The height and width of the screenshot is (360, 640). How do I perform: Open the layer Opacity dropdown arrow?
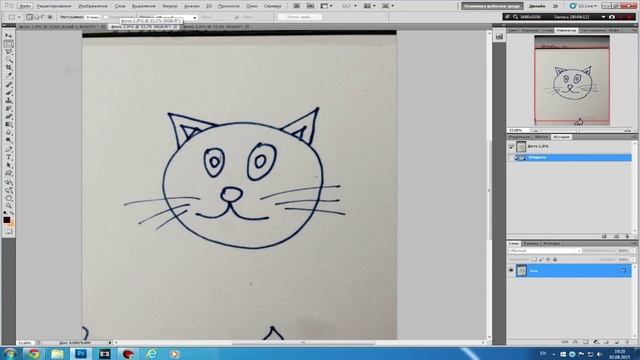[633, 251]
